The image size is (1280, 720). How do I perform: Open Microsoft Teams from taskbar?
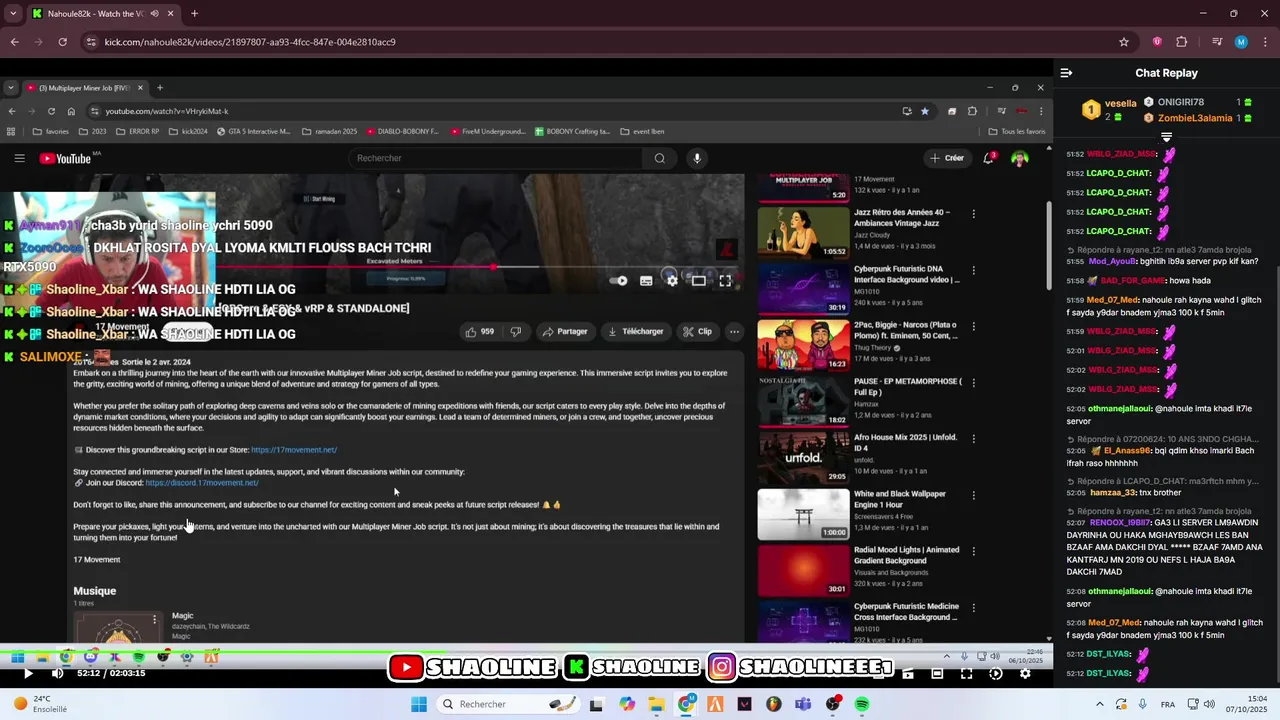(x=803, y=704)
